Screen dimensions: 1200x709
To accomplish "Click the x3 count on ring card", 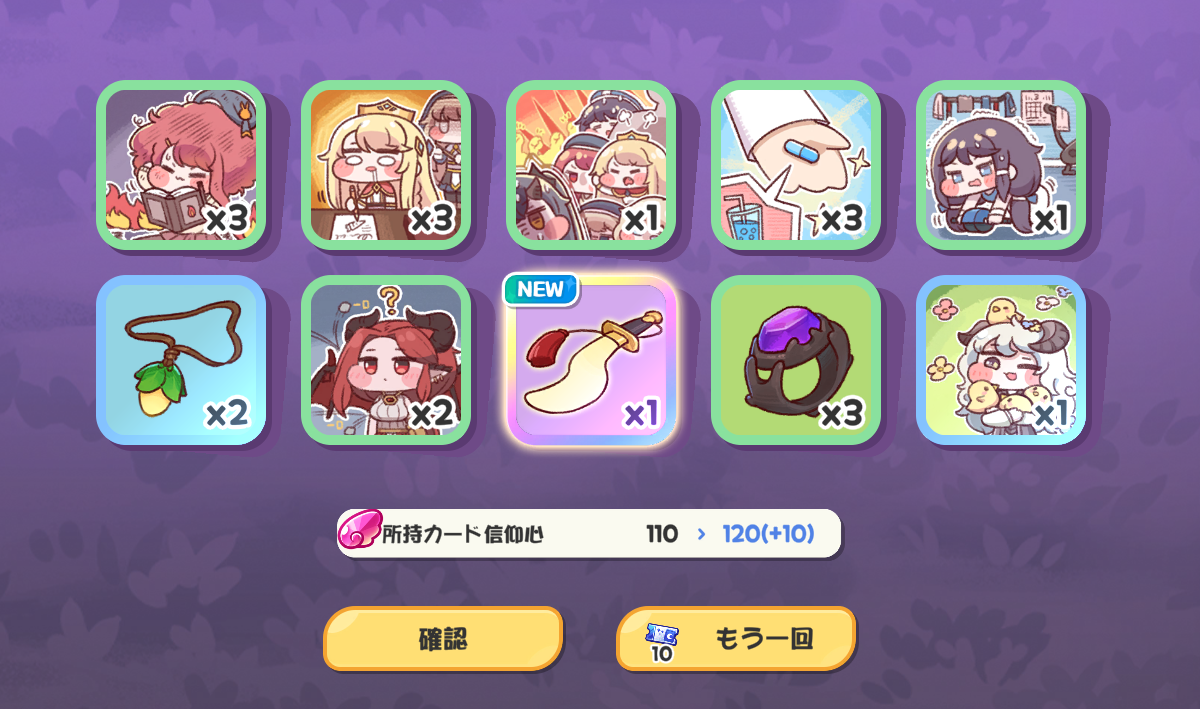I will click(x=841, y=413).
